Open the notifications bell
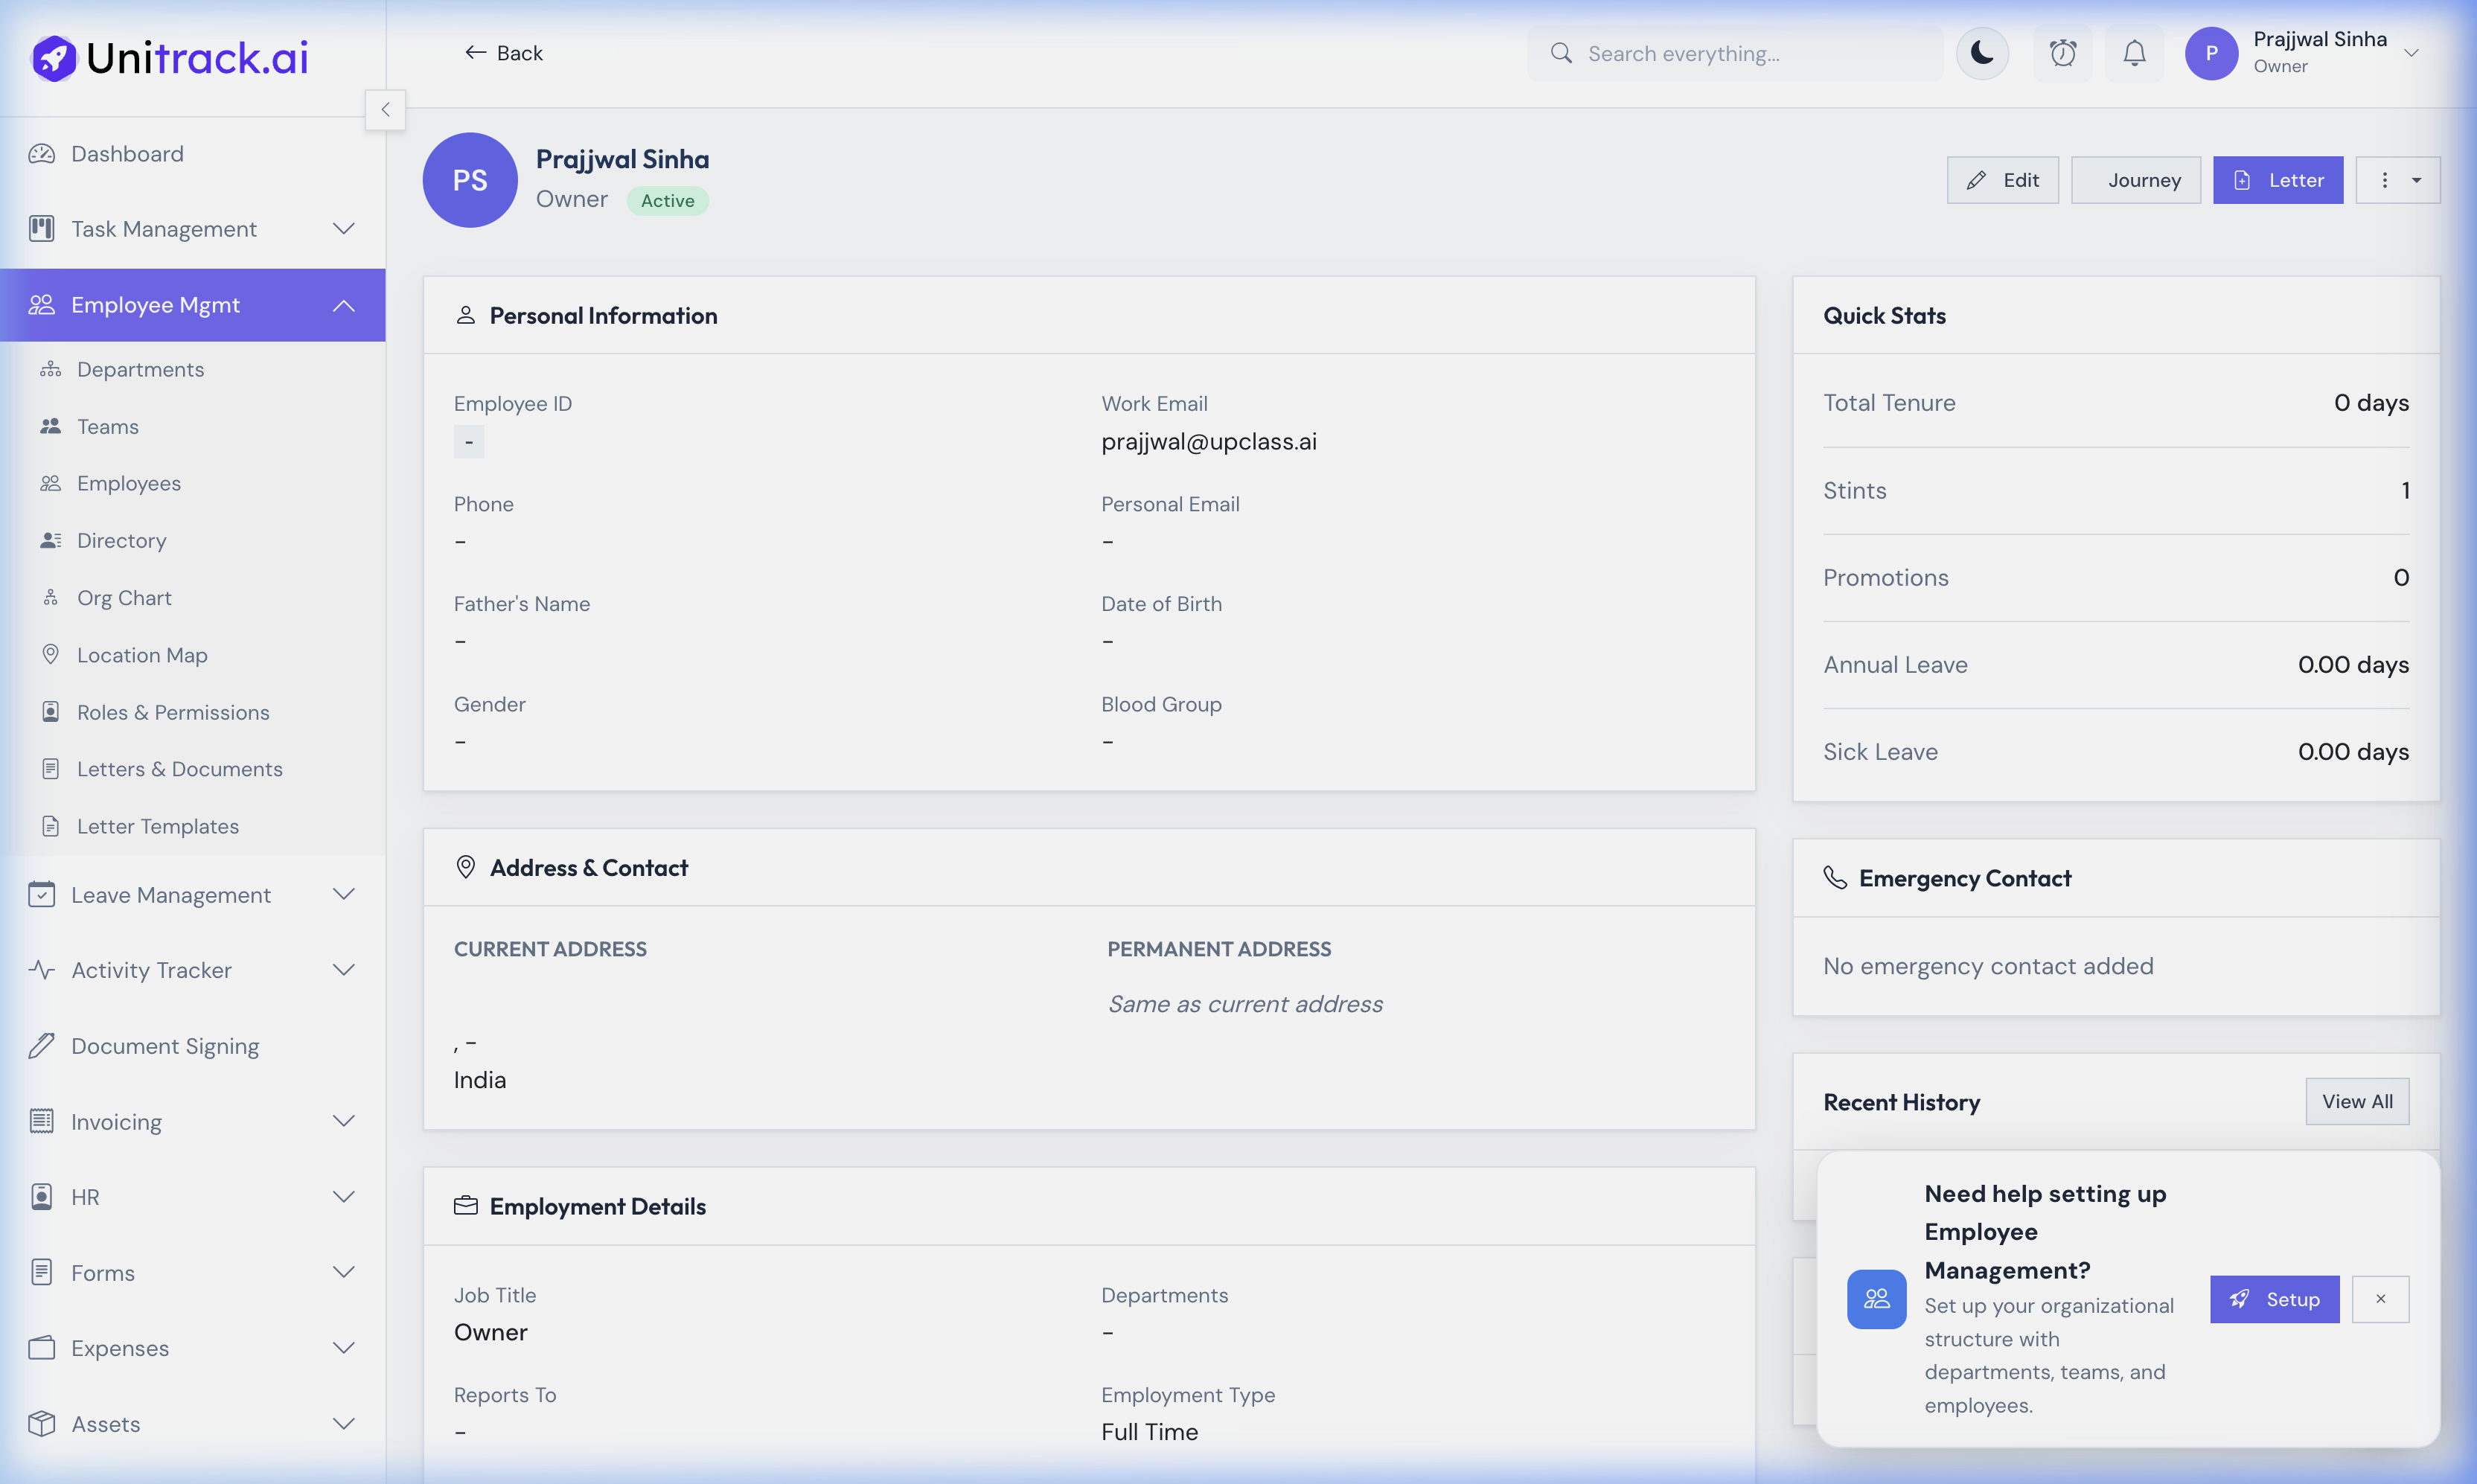The image size is (2477, 1484). click(x=2134, y=53)
